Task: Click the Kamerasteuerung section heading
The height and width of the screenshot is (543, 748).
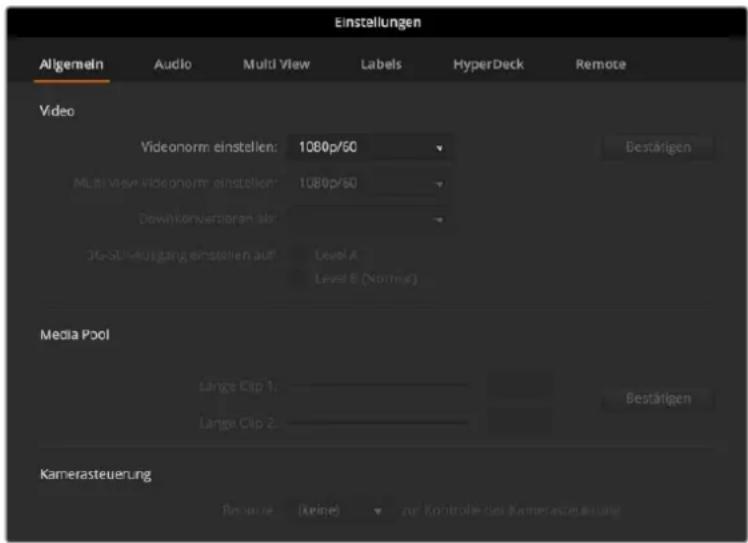Action: tap(96, 474)
